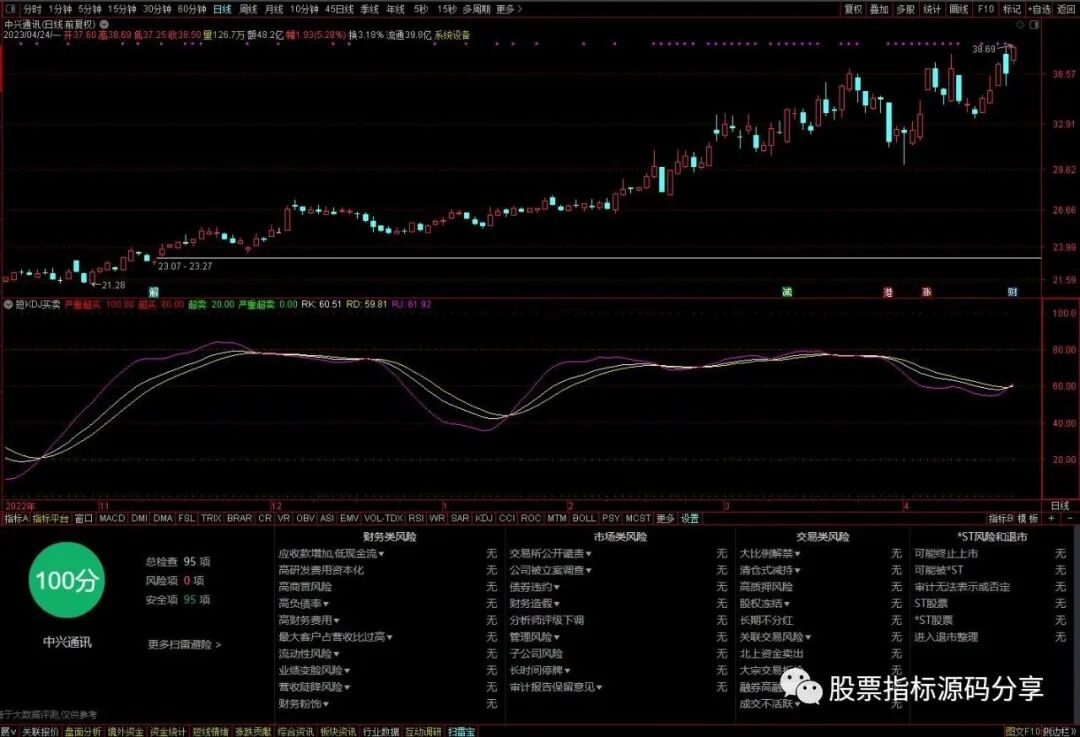Click the 更多扫雷避险 link
Image resolution: width=1080 pixels, height=737 pixels.
pos(185,645)
